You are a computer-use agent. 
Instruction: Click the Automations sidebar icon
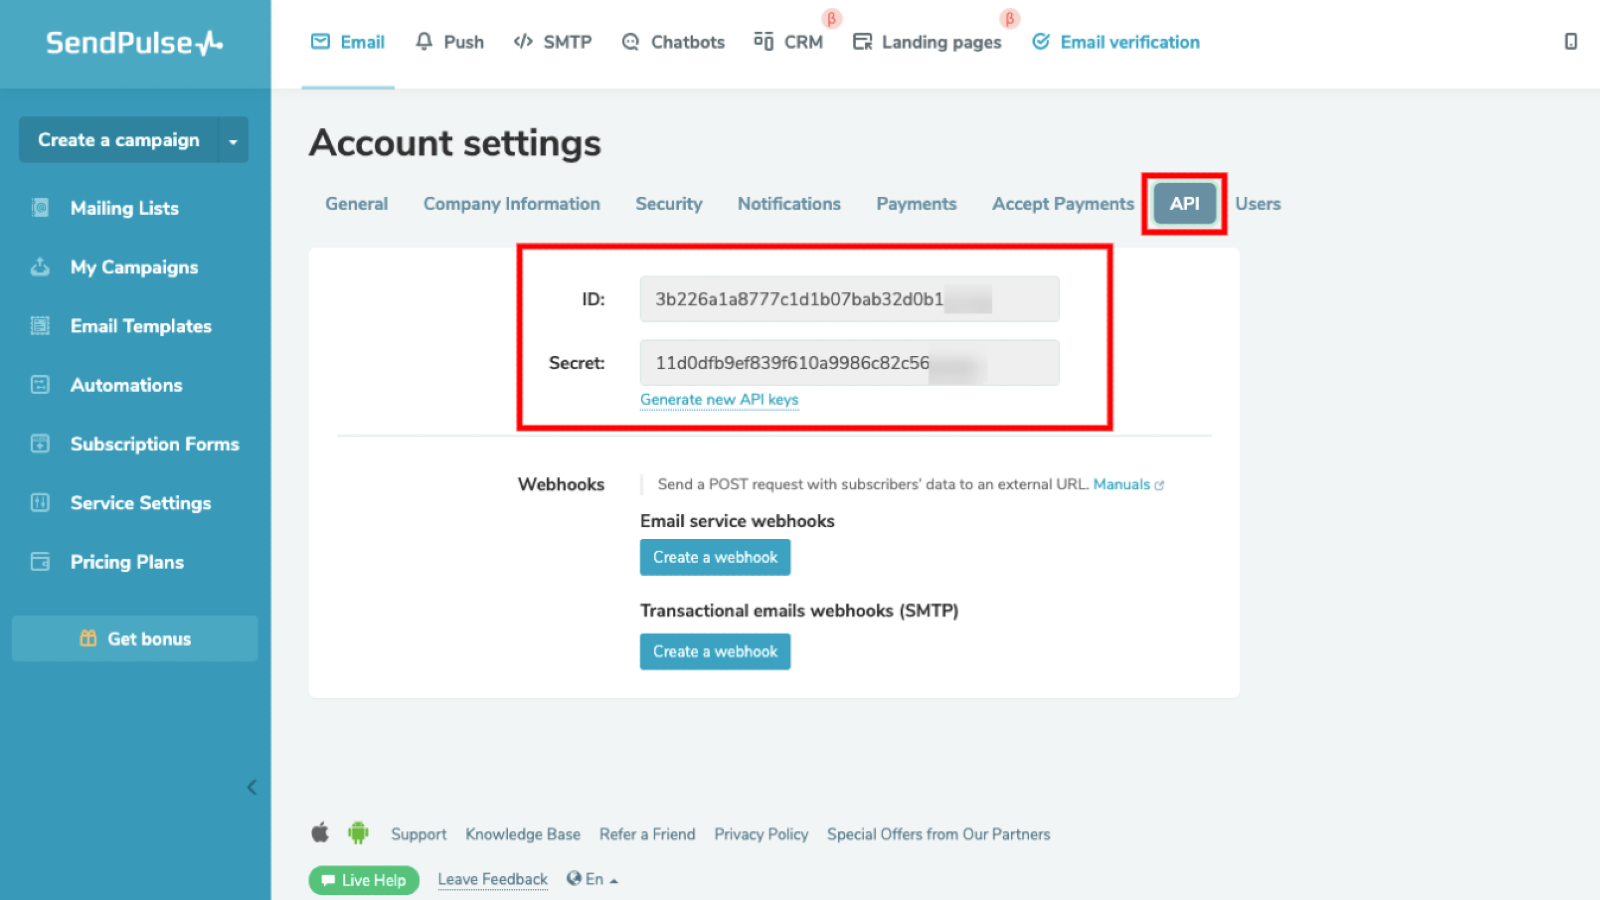[40, 385]
